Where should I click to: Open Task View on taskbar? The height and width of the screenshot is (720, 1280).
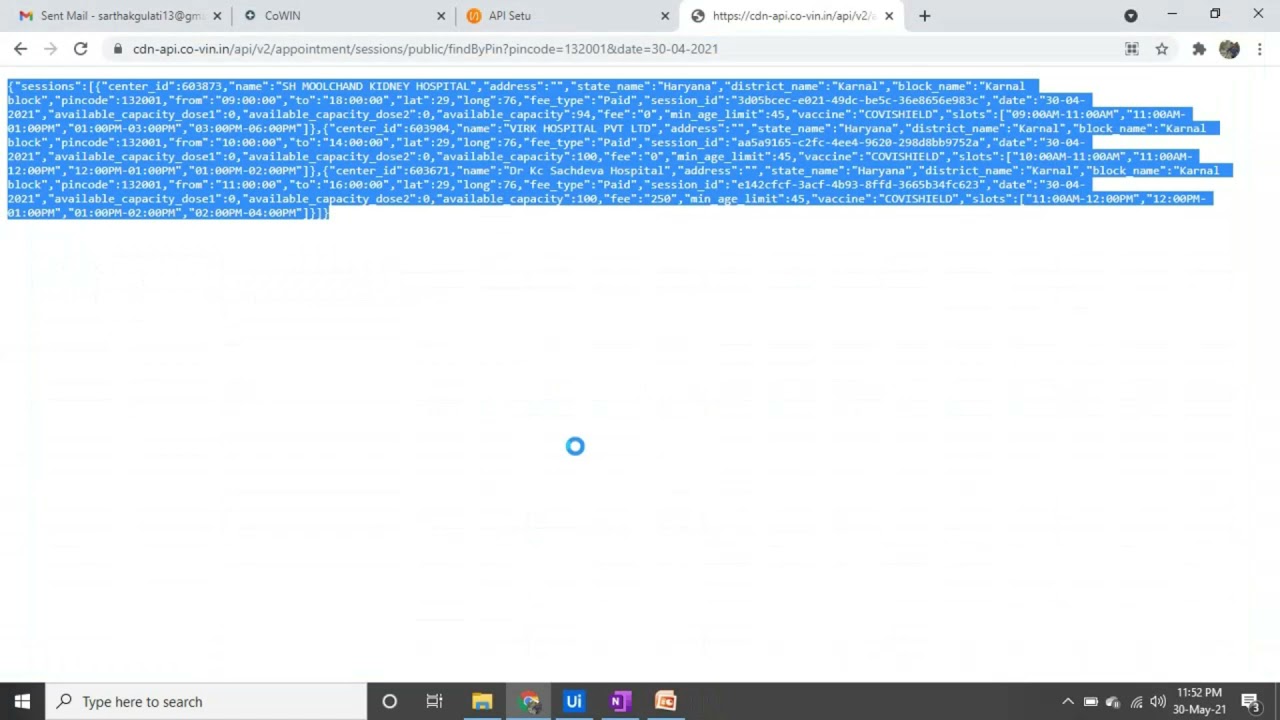tap(434, 701)
